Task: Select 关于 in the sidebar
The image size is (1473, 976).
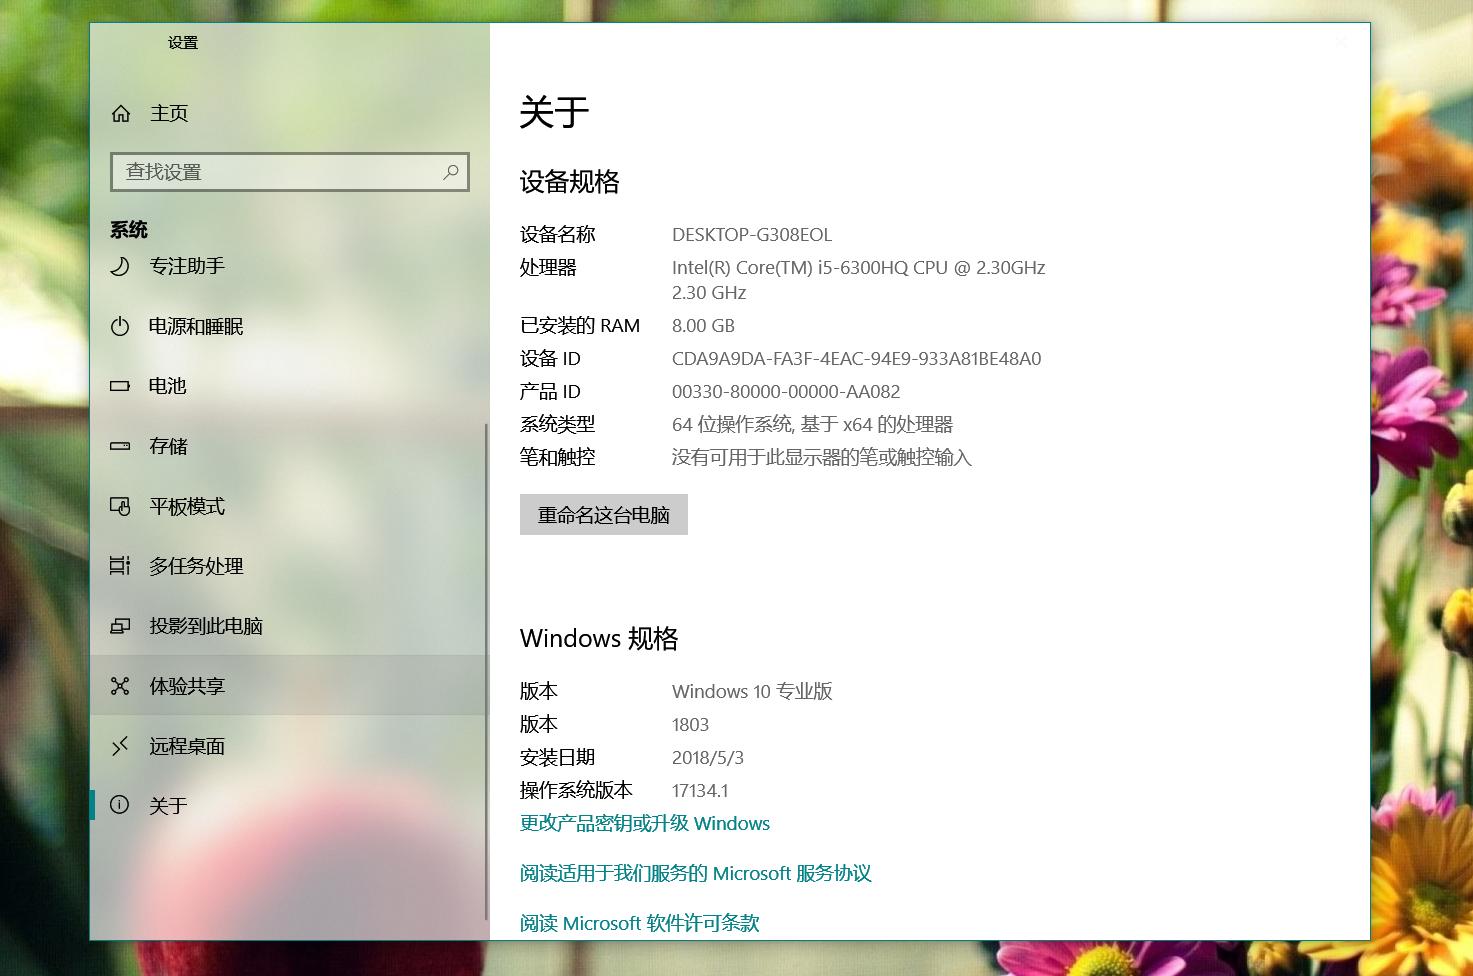Action: tap(168, 805)
